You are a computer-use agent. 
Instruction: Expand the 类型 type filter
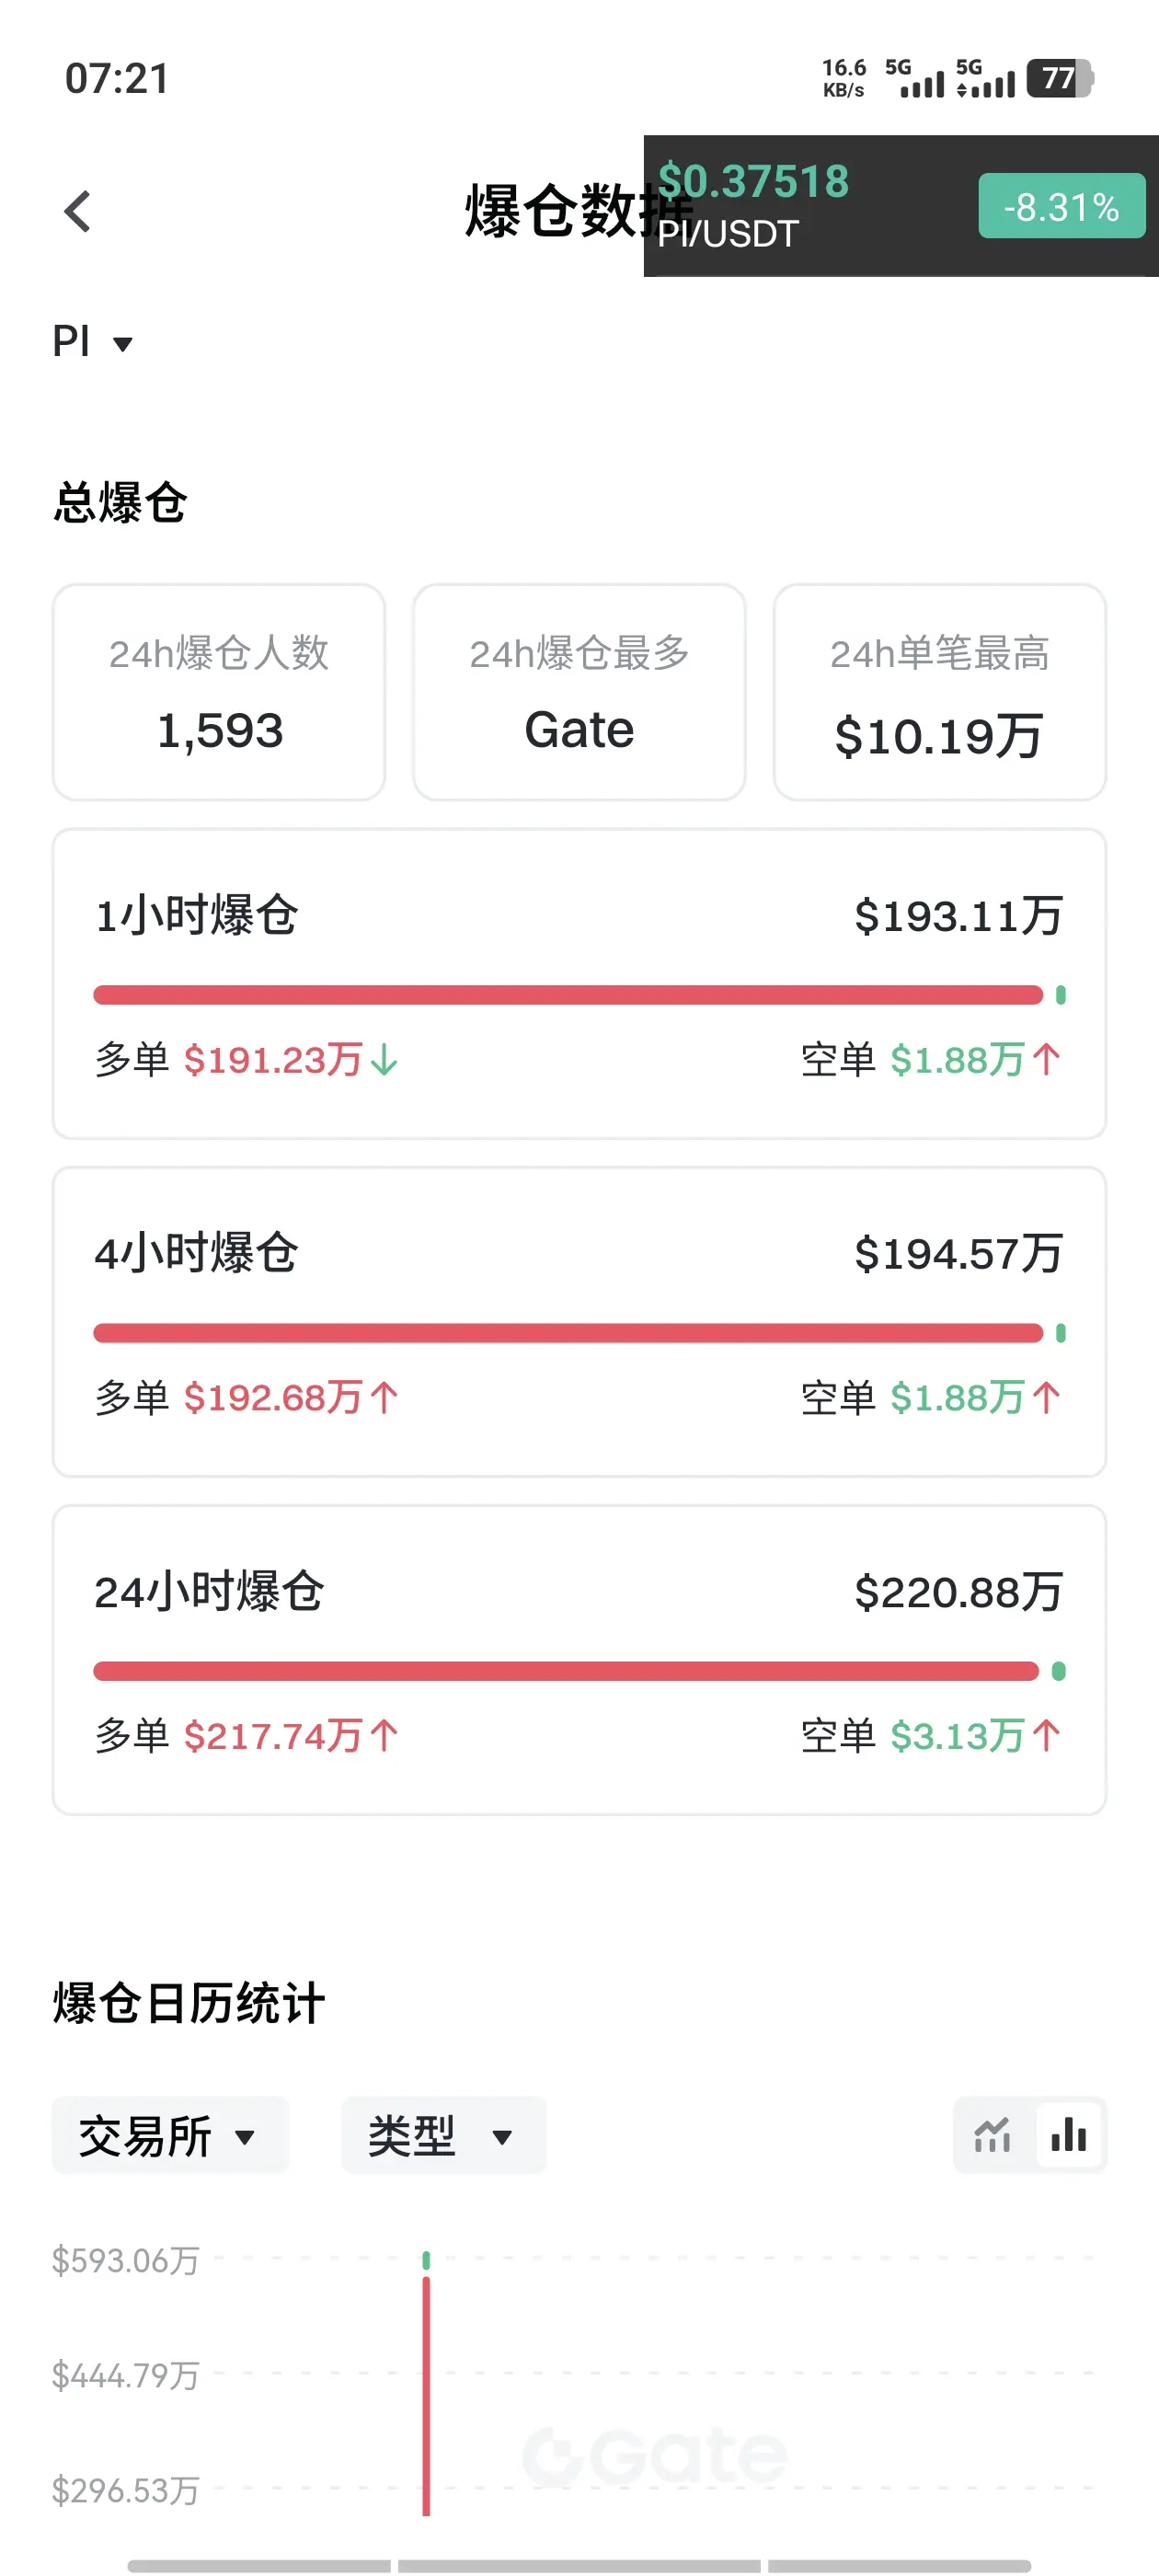pos(444,2135)
